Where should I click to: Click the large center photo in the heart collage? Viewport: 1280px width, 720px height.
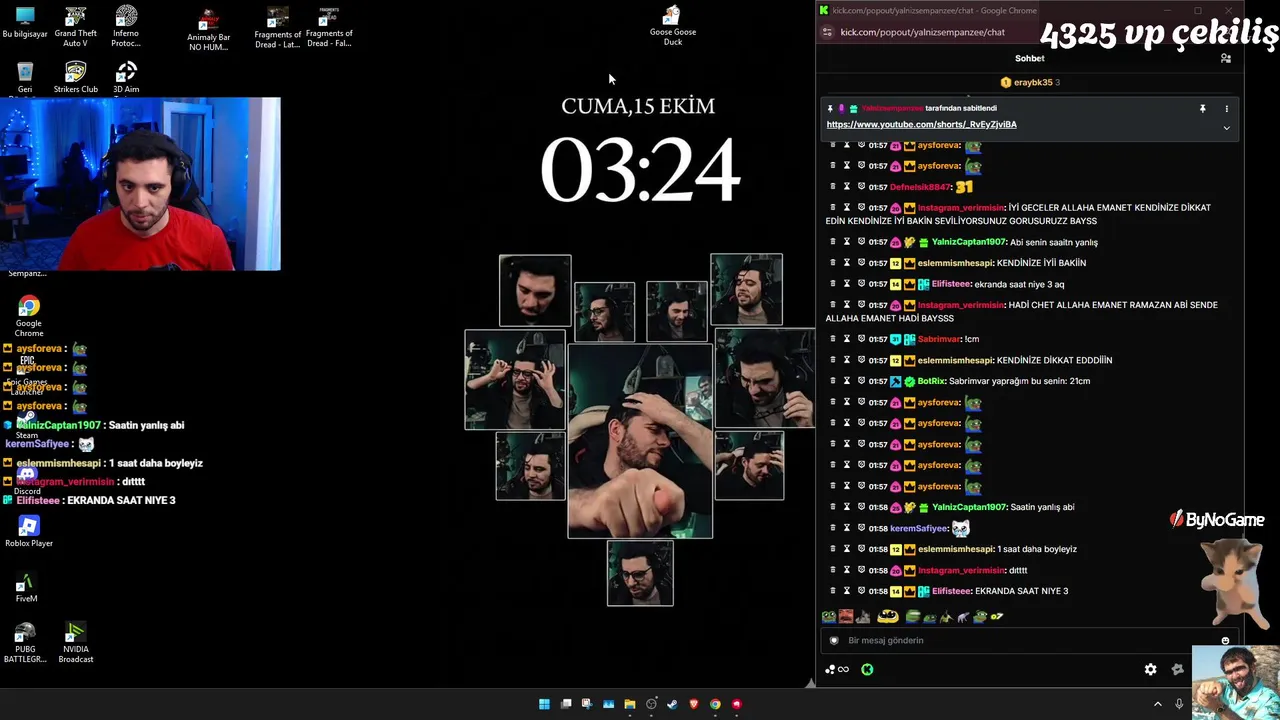point(640,441)
